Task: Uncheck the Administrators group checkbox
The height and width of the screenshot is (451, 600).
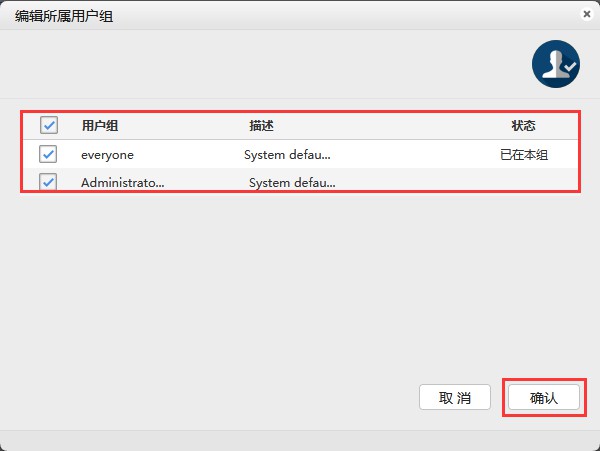Action: [48, 182]
